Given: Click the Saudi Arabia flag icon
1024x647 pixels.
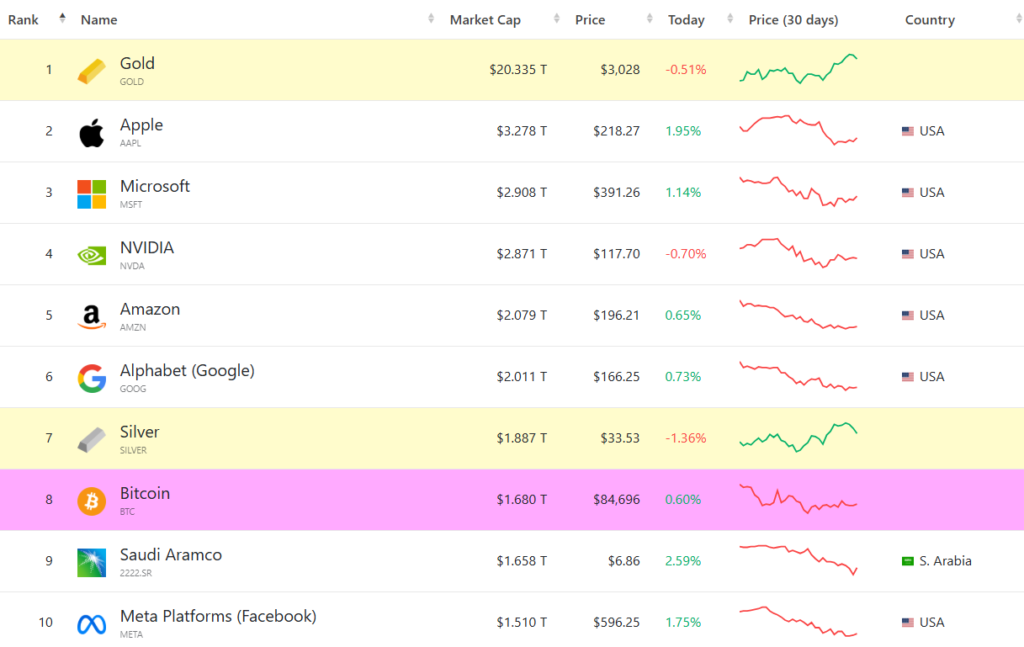Looking at the screenshot, I should 908,561.
